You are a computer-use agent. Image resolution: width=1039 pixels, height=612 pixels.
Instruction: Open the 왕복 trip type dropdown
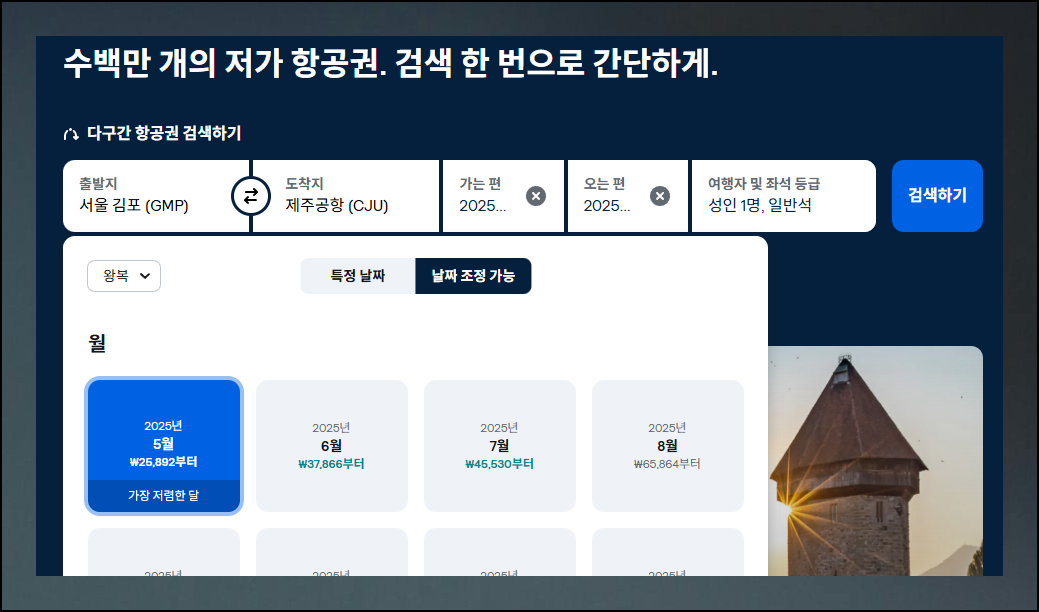click(x=124, y=276)
